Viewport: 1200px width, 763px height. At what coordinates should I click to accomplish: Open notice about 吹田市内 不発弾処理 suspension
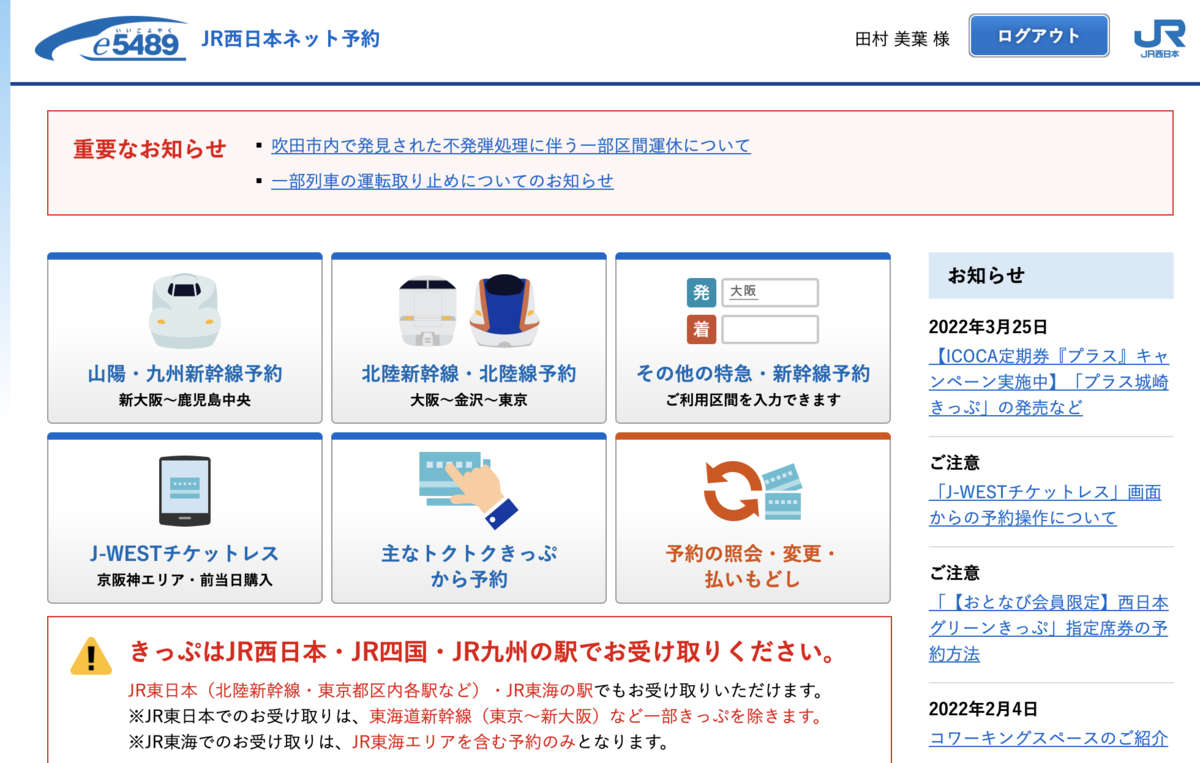point(511,146)
